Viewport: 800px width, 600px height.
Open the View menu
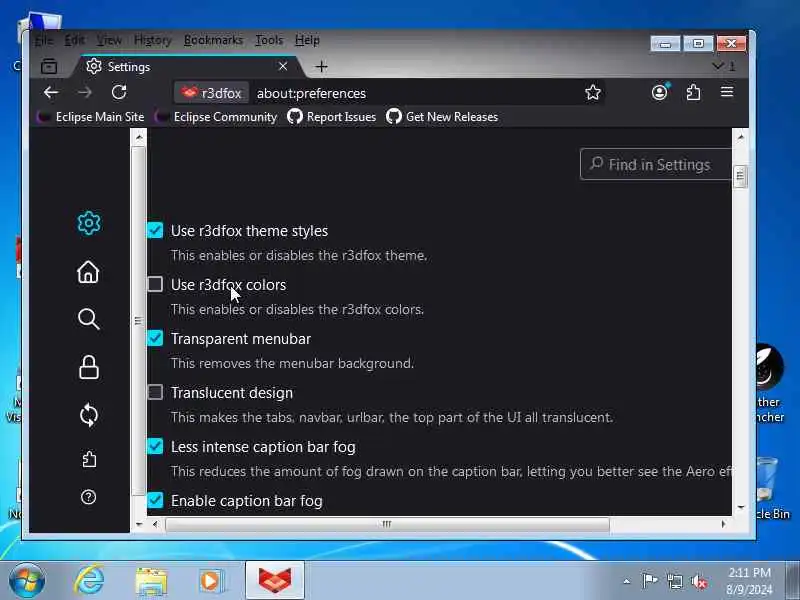(x=109, y=40)
